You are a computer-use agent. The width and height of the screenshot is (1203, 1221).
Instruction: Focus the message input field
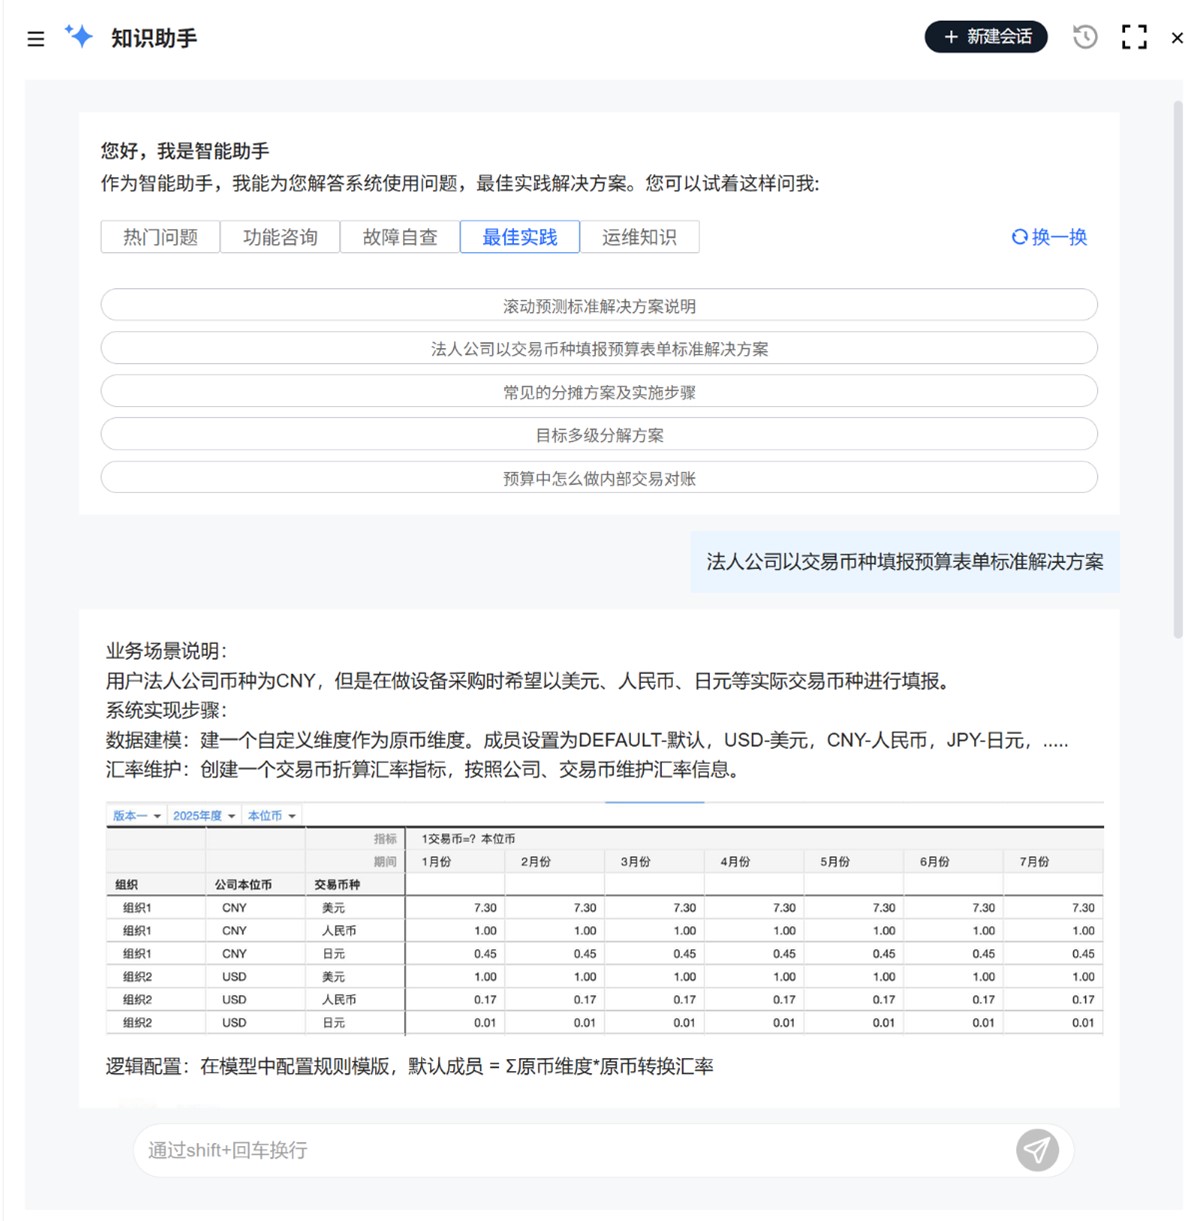[x=575, y=1150]
